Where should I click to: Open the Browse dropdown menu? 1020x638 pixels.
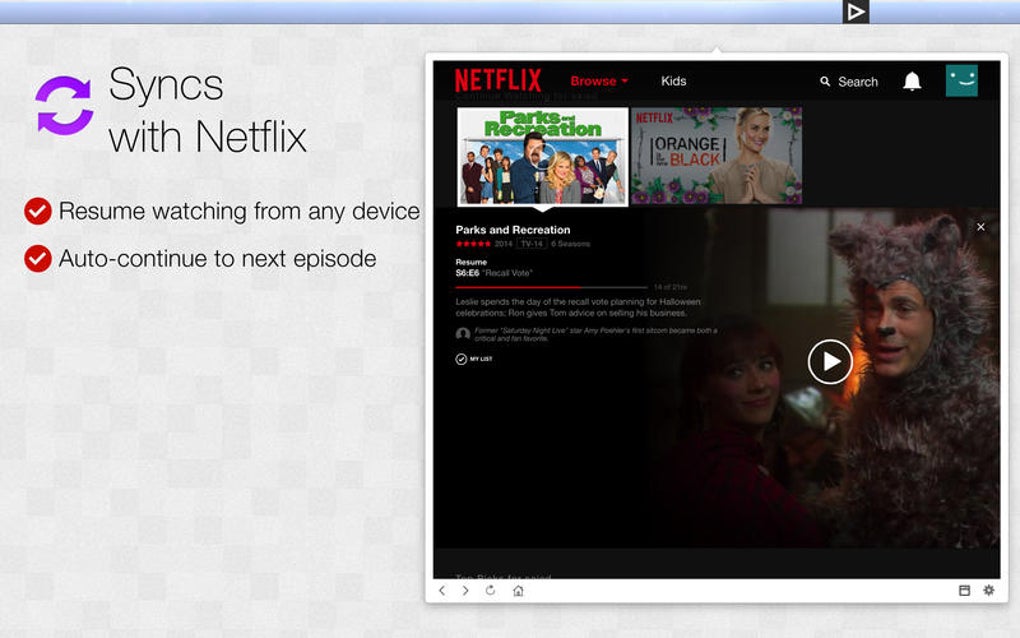point(599,81)
